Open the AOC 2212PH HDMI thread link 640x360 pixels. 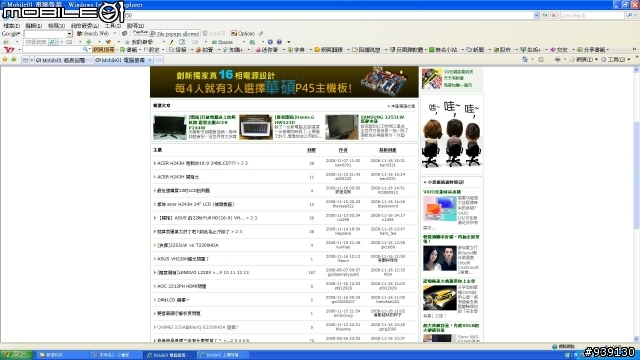pos(182,286)
